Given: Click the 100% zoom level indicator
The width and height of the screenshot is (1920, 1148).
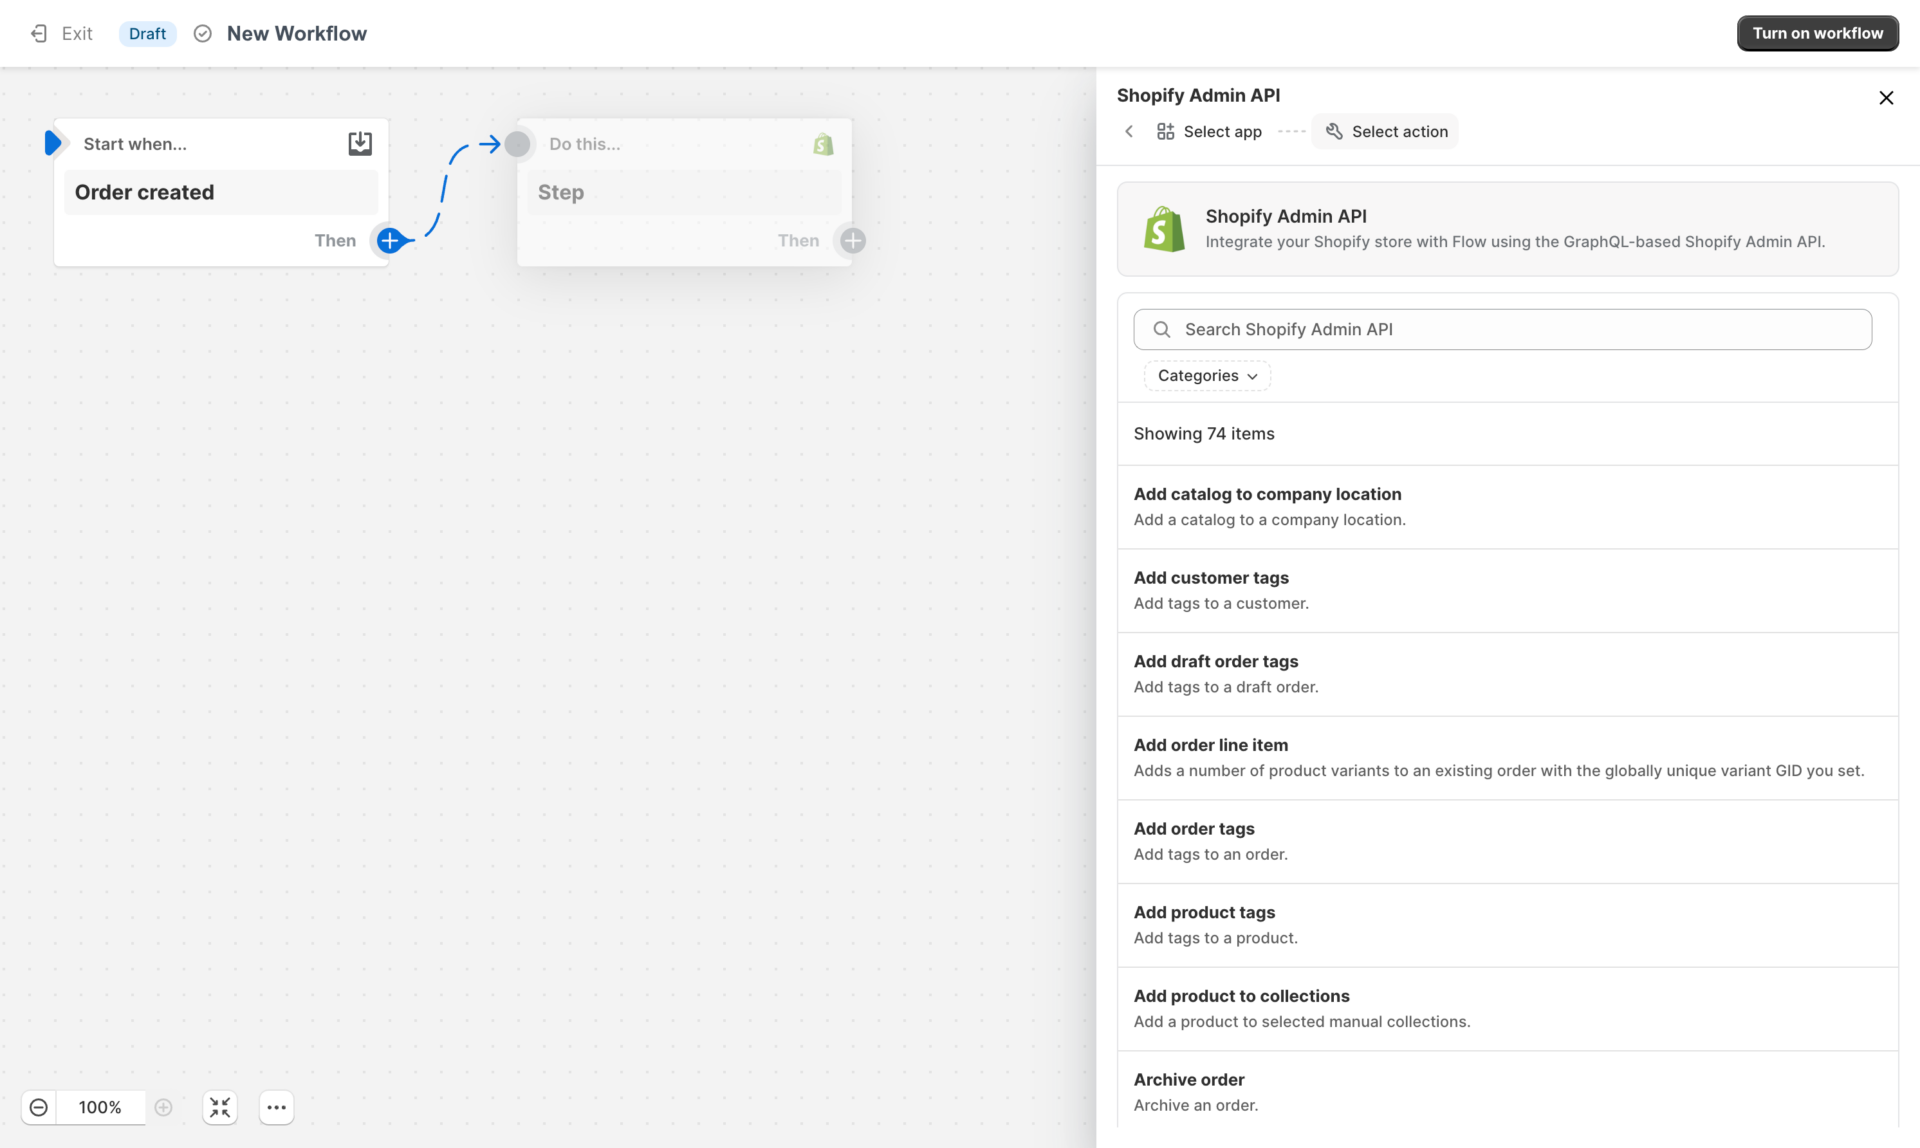Looking at the screenshot, I should click(x=100, y=1107).
